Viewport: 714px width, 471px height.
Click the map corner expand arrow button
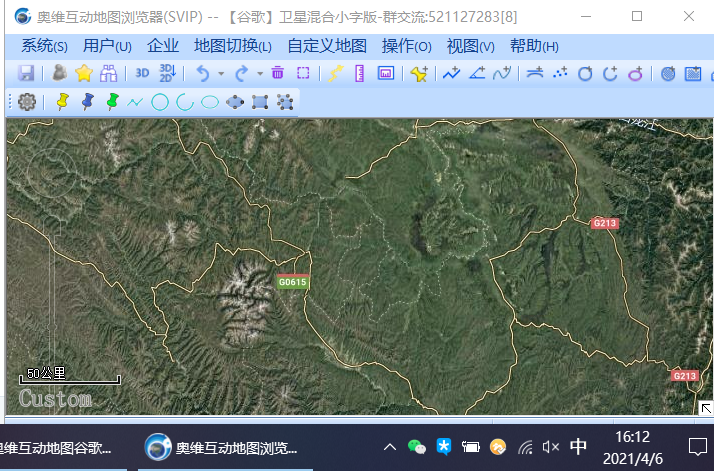(x=706, y=408)
